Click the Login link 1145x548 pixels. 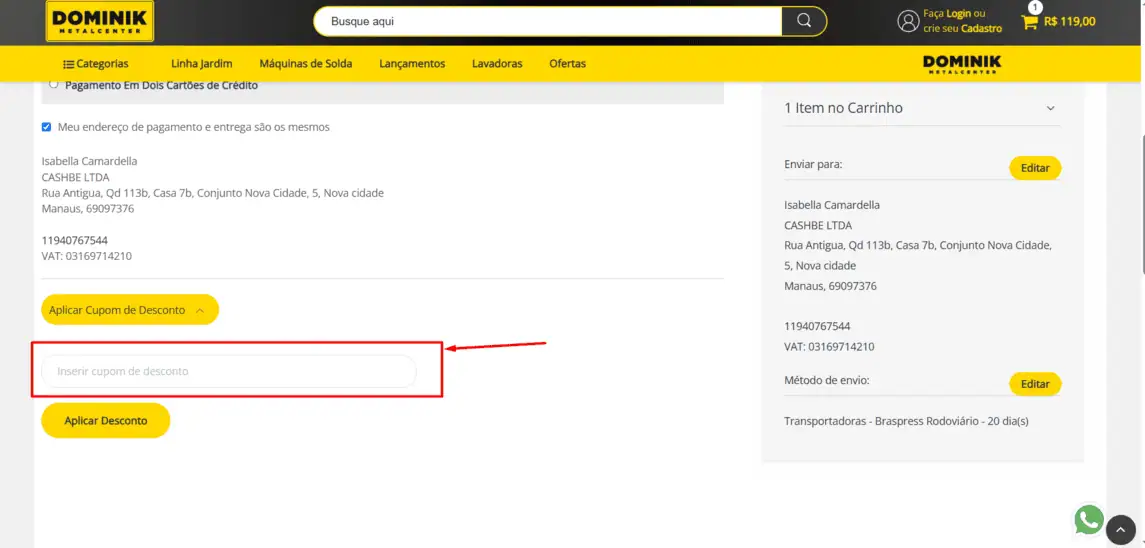pos(958,13)
